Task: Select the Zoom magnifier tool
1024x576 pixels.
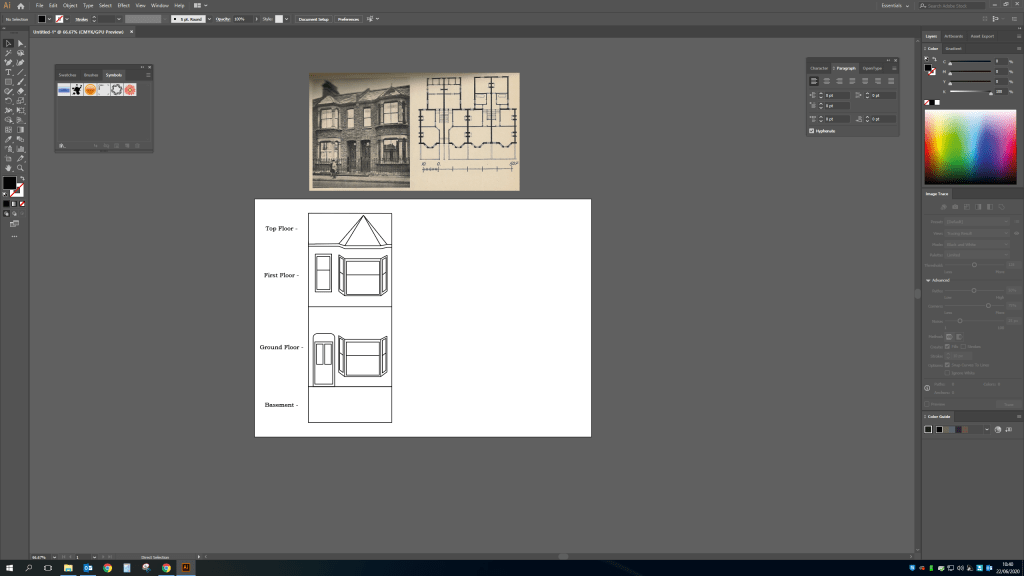Action: (x=21, y=168)
